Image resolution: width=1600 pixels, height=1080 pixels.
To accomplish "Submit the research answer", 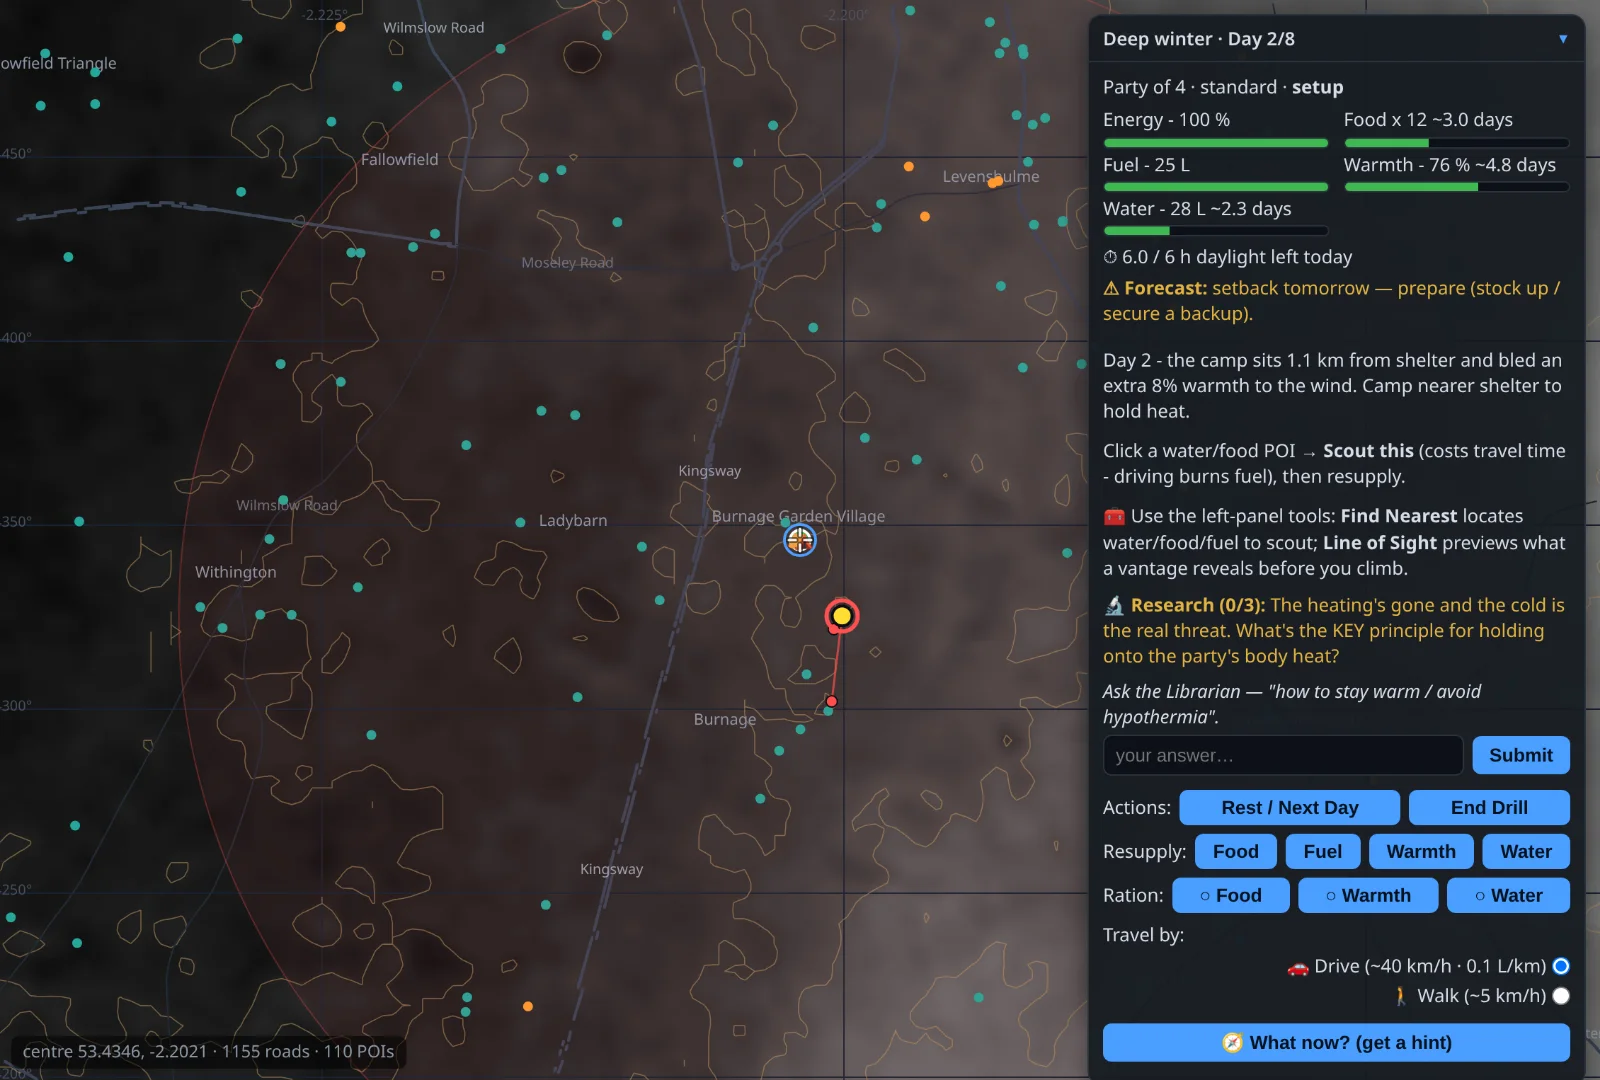I will (1521, 756).
